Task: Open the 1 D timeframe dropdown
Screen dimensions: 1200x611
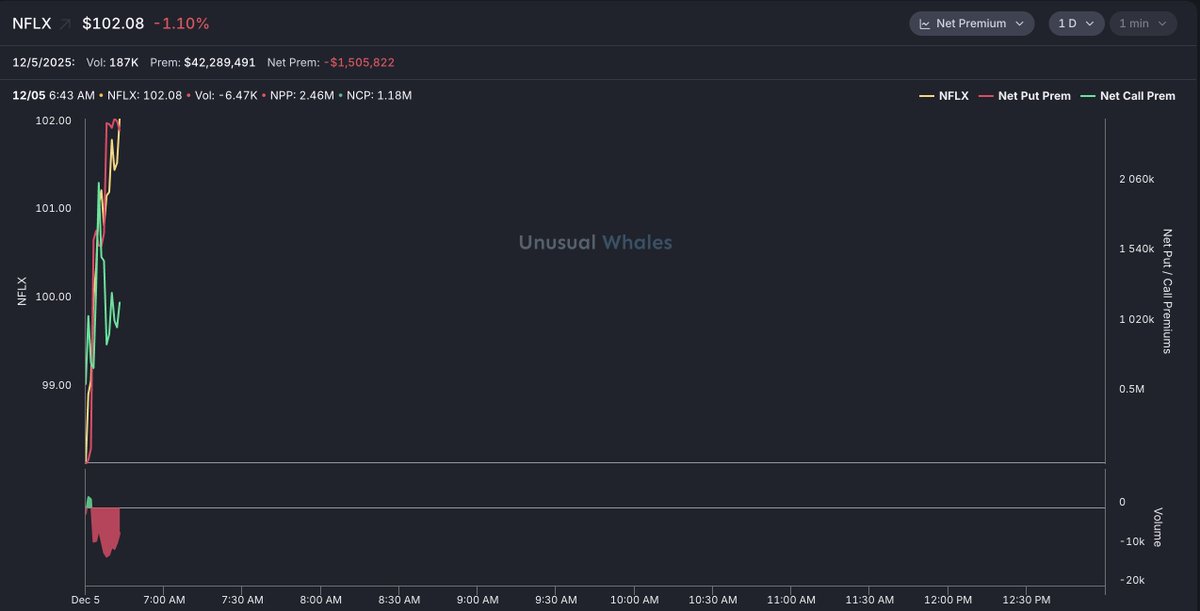Action: pyautogui.click(x=1075, y=23)
